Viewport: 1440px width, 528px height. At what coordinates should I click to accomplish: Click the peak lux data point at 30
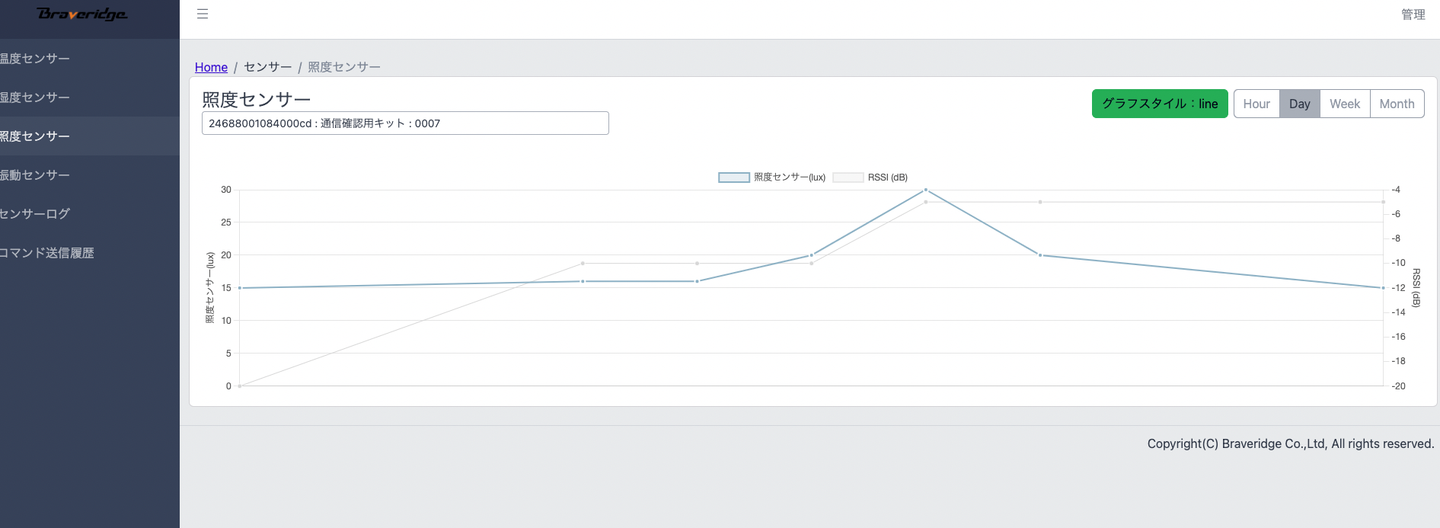925,189
